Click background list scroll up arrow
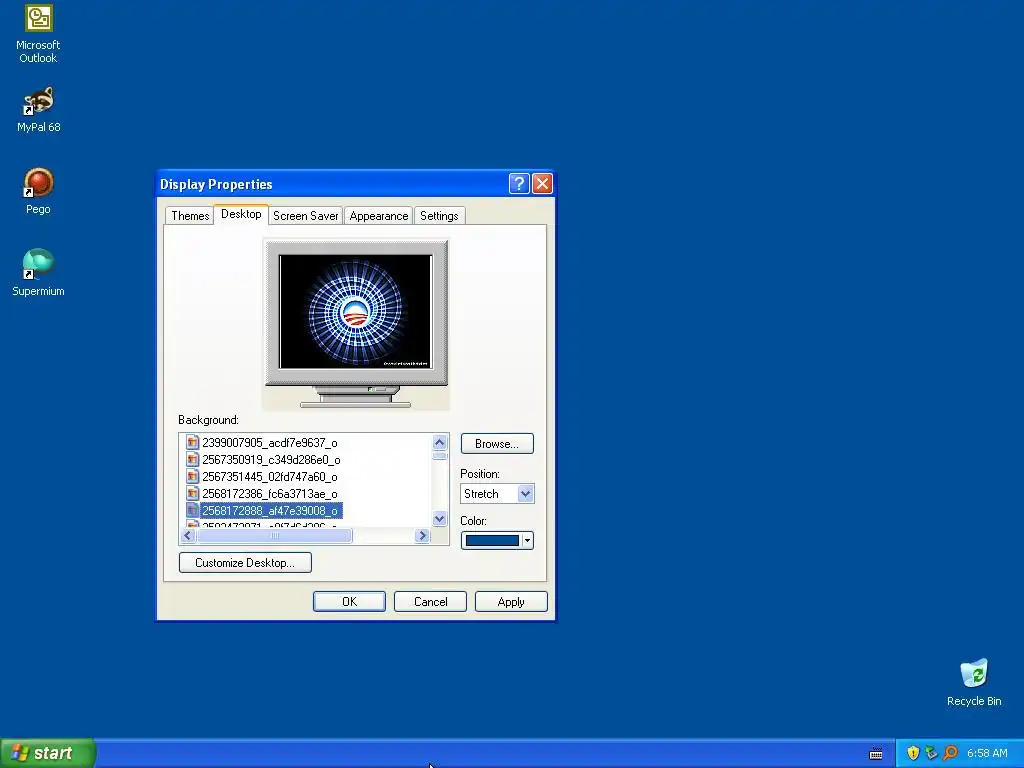 tap(440, 443)
